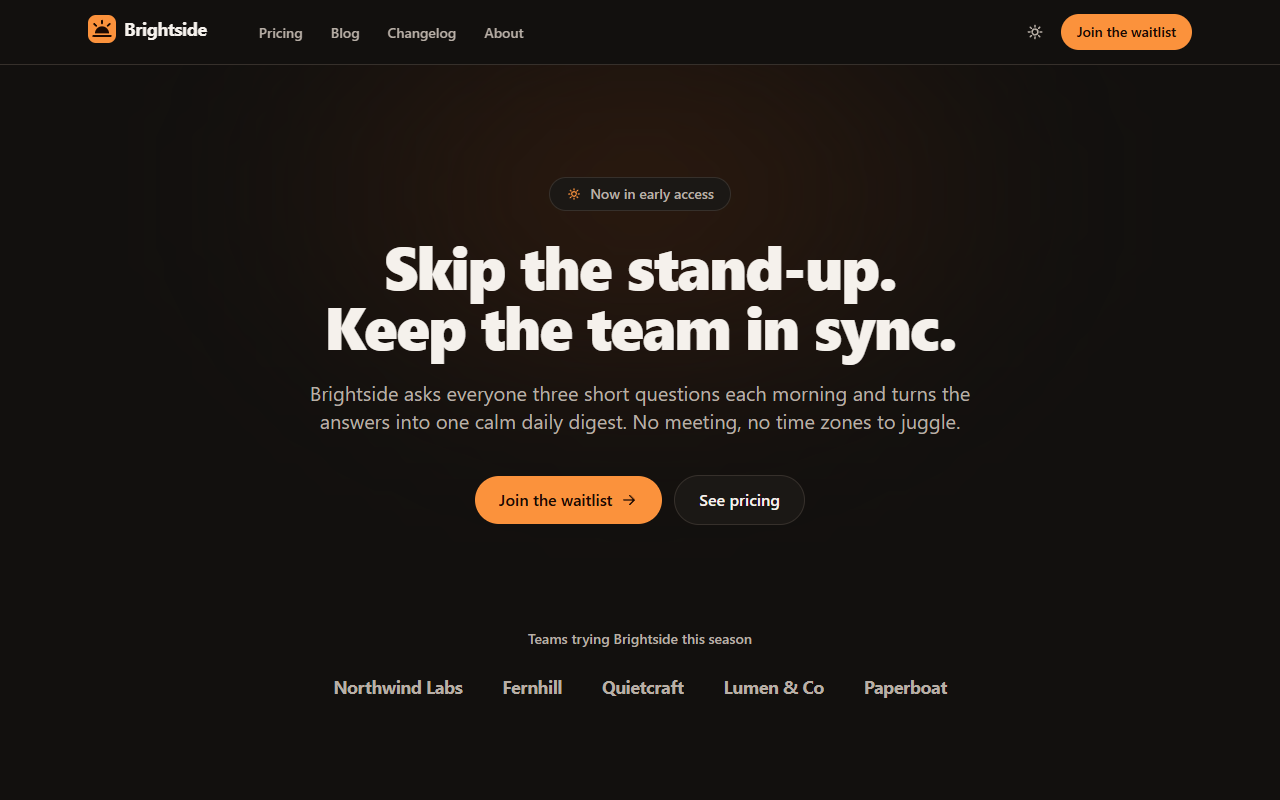Click the Brightside brand name in header

click(166, 30)
